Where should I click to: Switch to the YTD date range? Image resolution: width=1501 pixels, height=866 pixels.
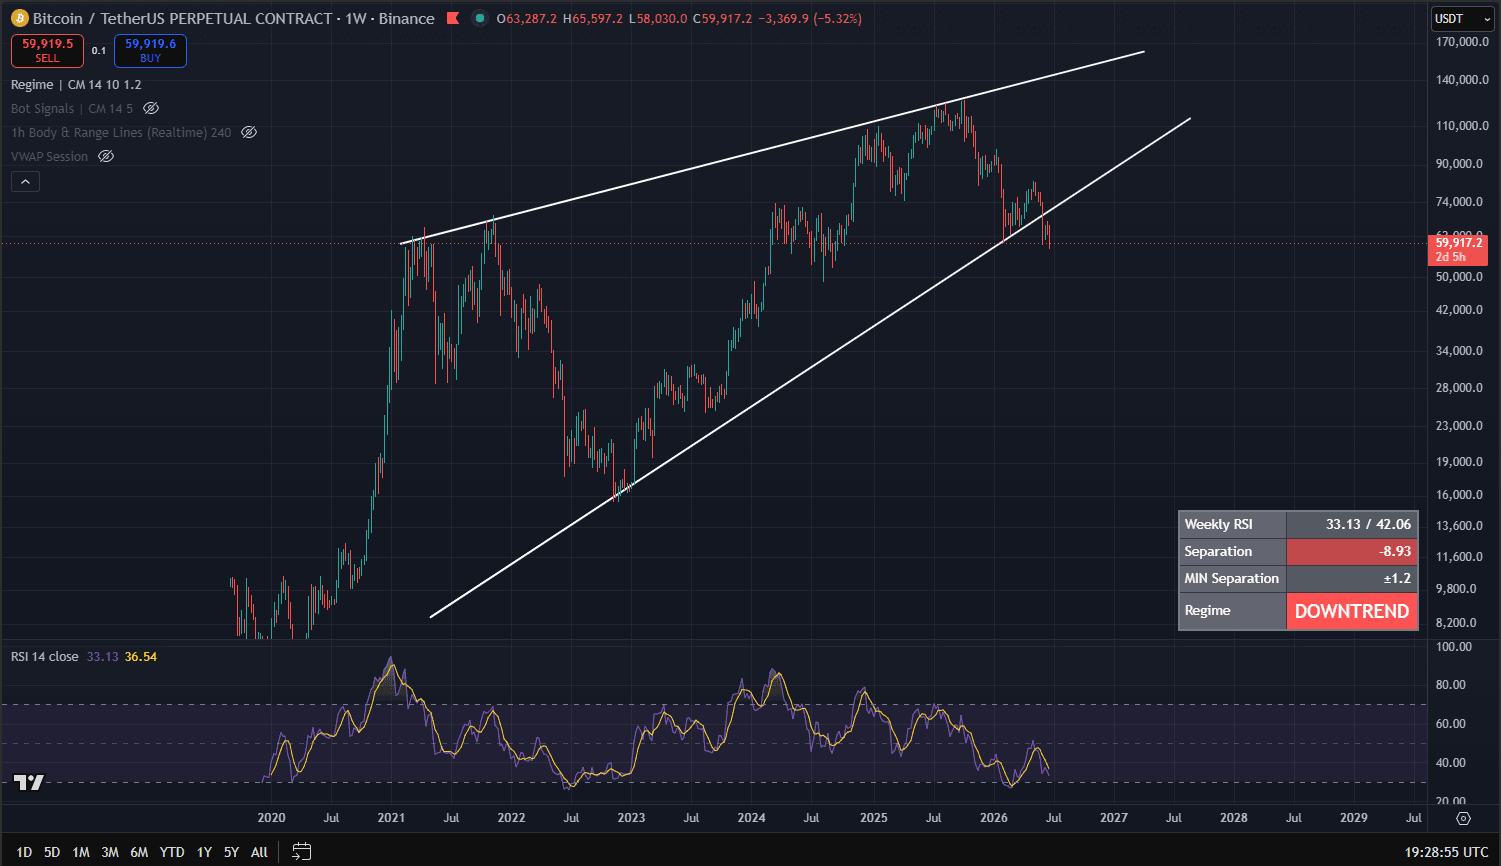172,852
